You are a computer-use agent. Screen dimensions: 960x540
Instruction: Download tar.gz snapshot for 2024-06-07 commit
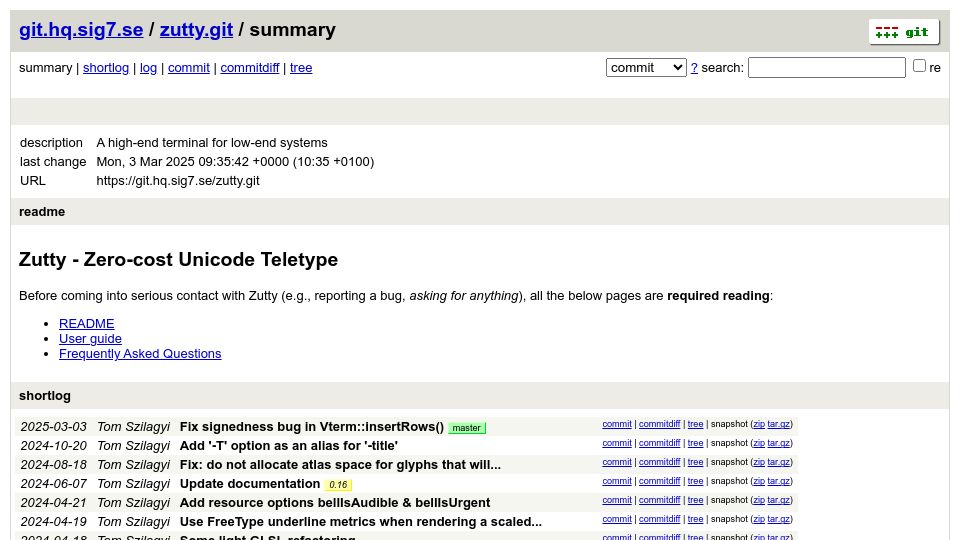[x=778, y=481]
